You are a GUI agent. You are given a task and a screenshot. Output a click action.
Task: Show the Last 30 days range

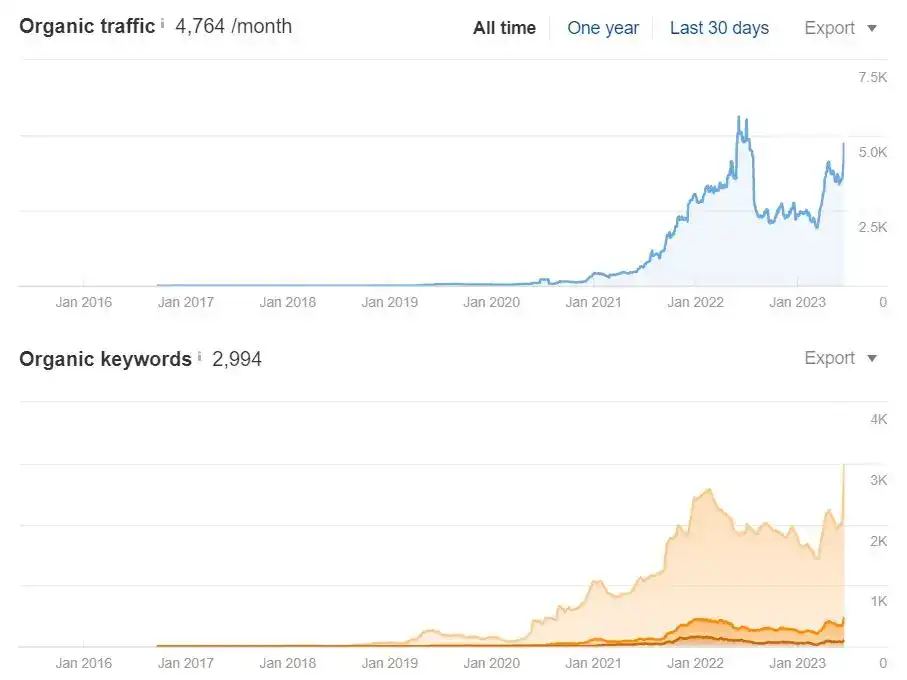719,28
